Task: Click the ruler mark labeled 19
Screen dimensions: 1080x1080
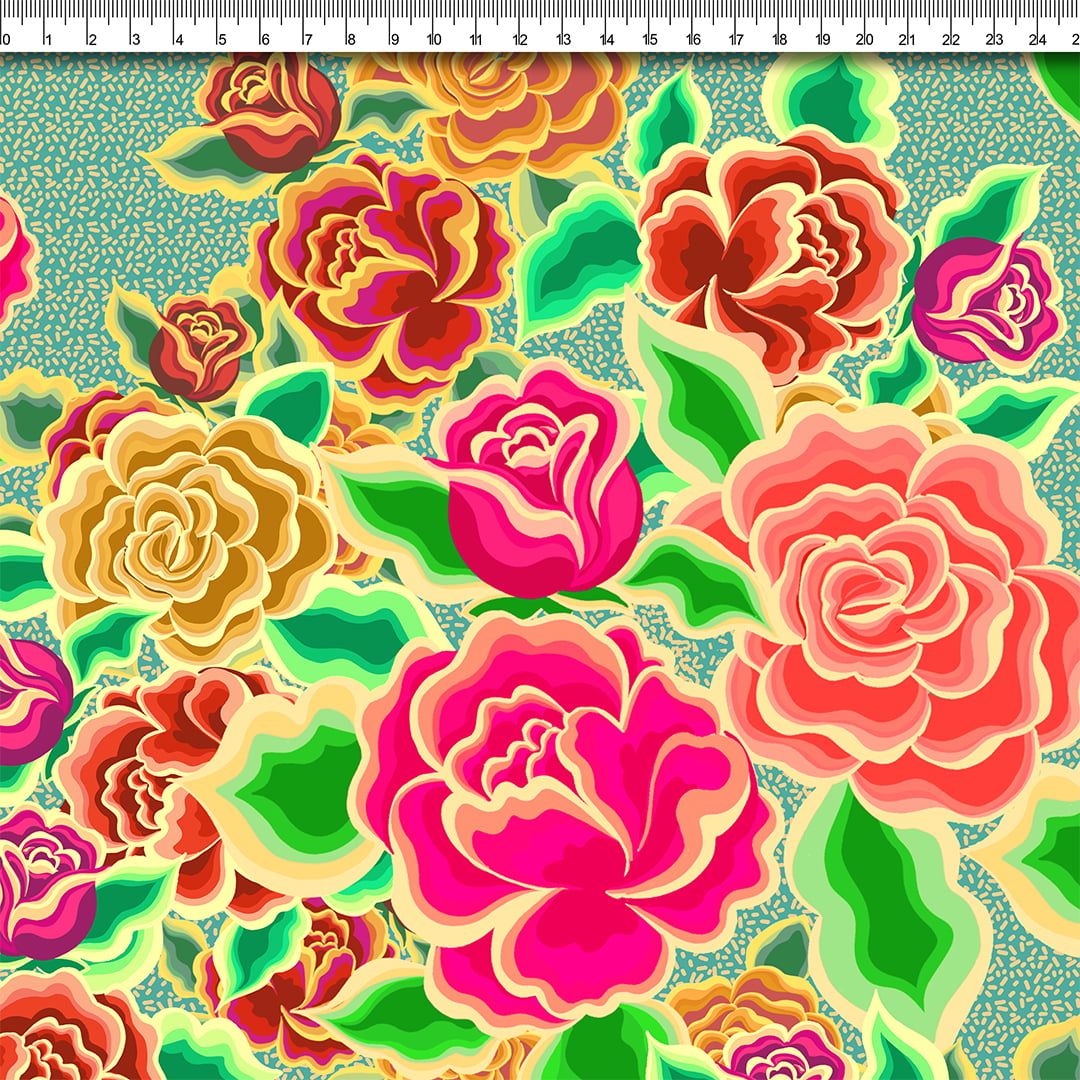Action: pyautogui.click(x=822, y=40)
